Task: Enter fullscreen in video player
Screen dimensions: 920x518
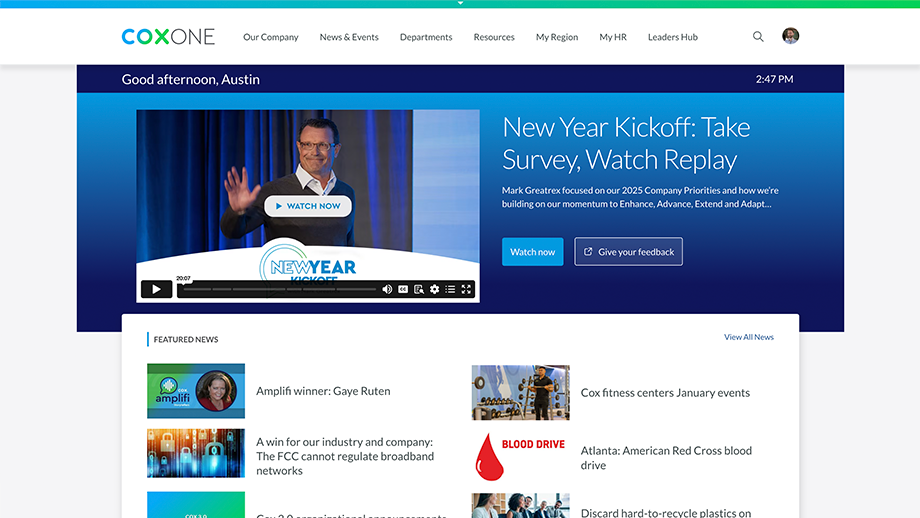Action: (x=466, y=289)
